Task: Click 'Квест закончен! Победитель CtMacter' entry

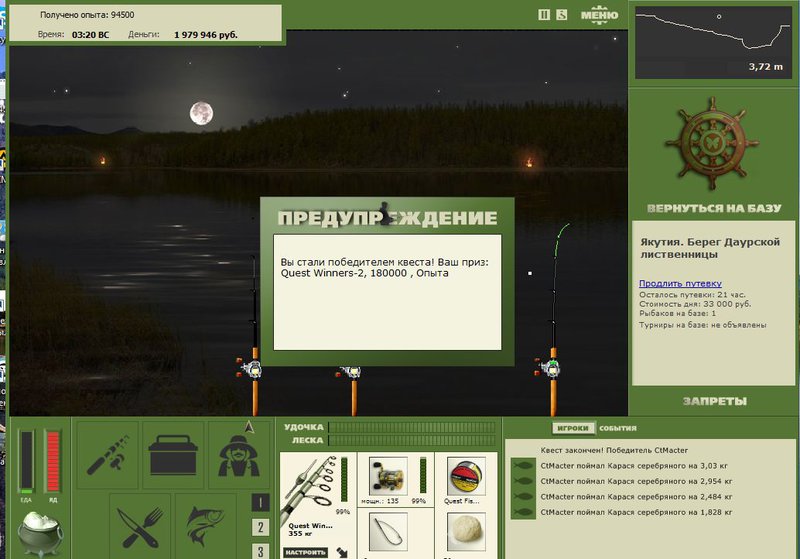Action: [x=614, y=450]
